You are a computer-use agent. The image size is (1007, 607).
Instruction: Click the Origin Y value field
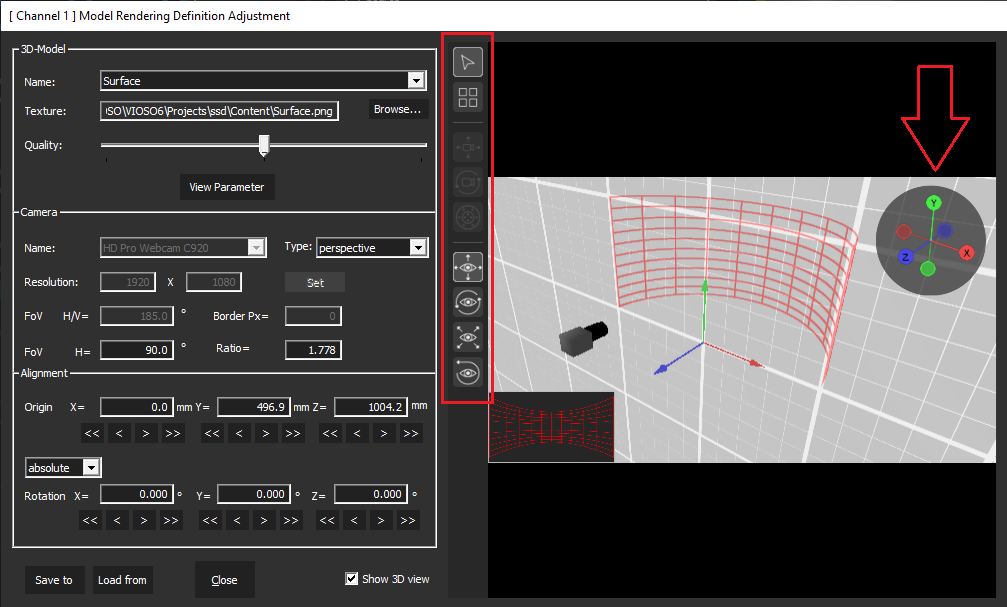253,407
